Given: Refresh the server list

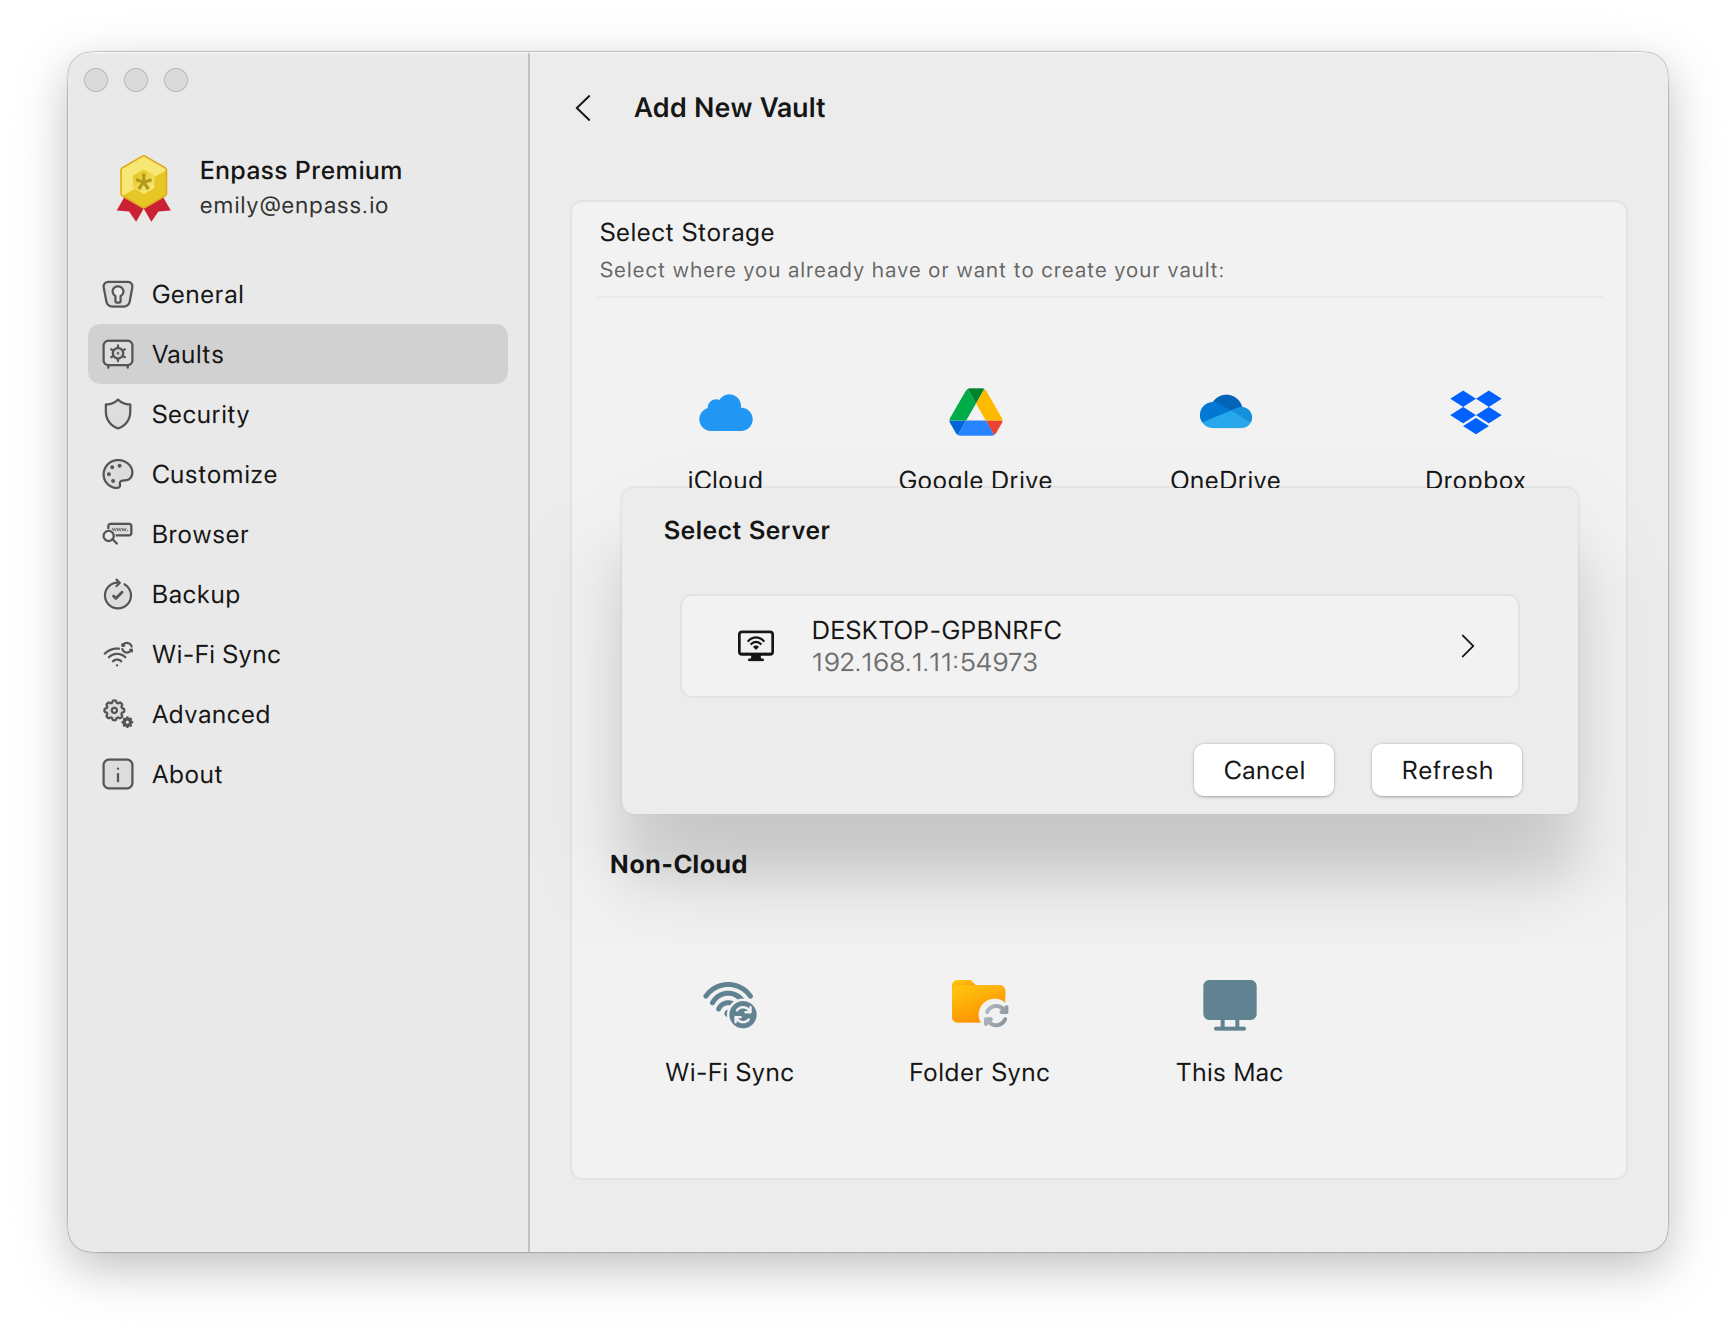Looking at the screenshot, I should (x=1447, y=770).
